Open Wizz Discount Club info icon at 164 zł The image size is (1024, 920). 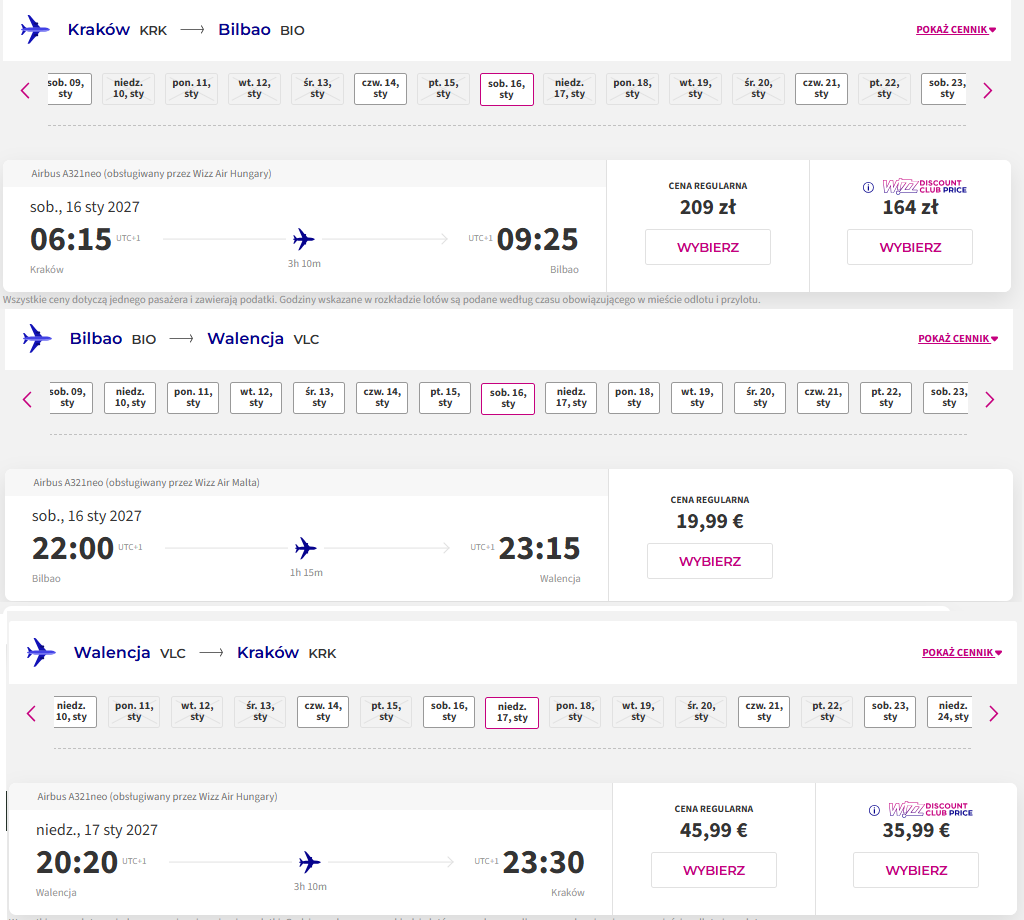[x=868, y=187]
